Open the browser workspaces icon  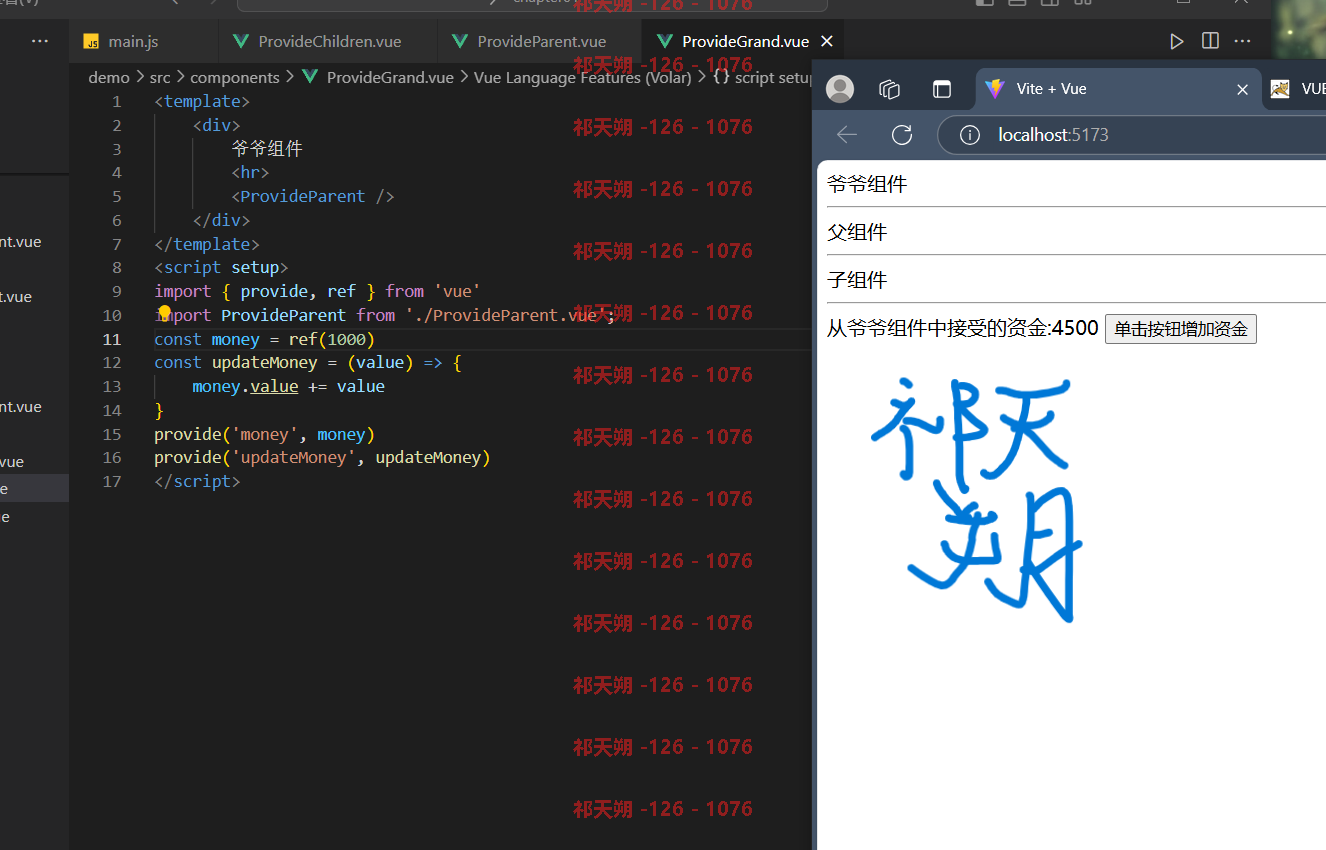tap(890, 89)
